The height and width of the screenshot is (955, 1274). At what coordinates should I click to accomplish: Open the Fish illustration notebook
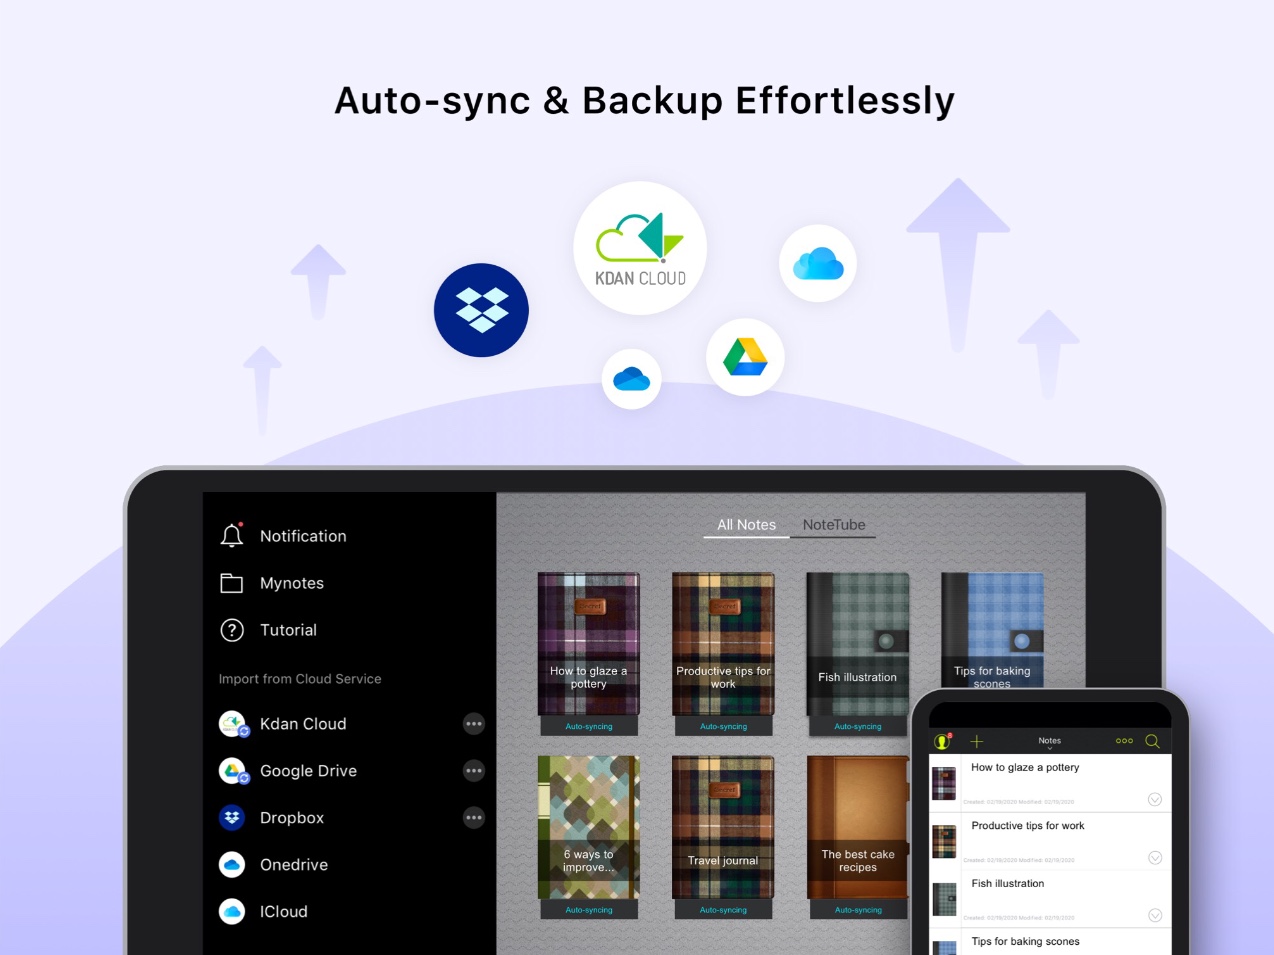tap(858, 644)
